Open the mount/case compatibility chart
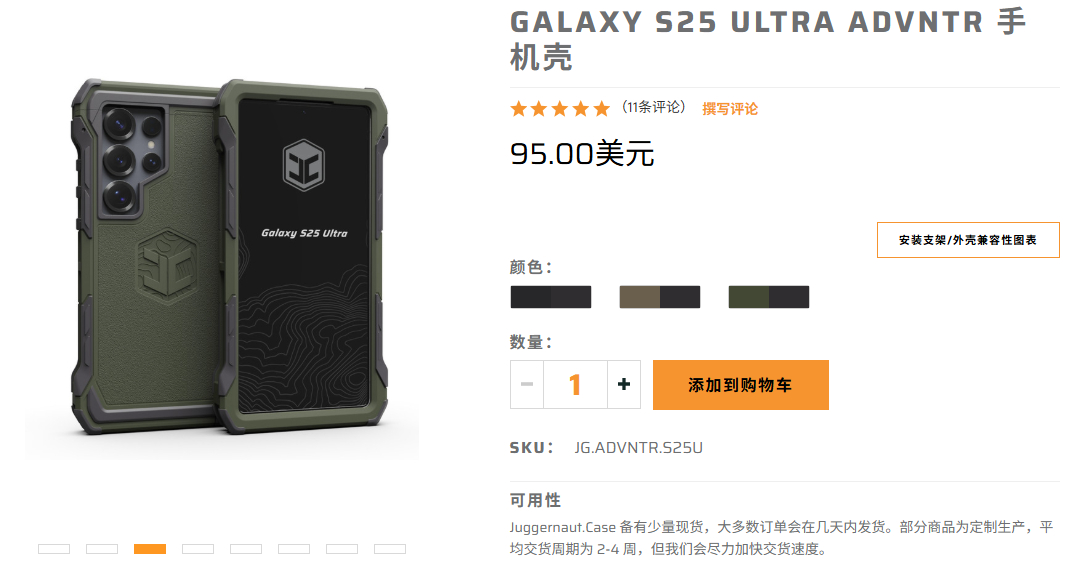The height and width of the screenshot is (572, 1085). [x=968, y=240]
